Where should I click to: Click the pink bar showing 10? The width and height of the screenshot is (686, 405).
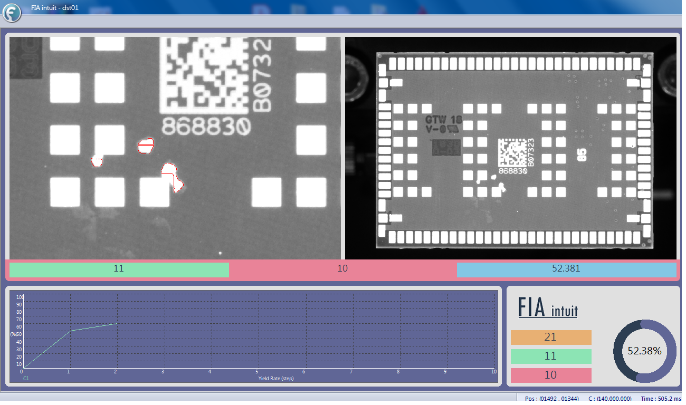coord(342,269)
